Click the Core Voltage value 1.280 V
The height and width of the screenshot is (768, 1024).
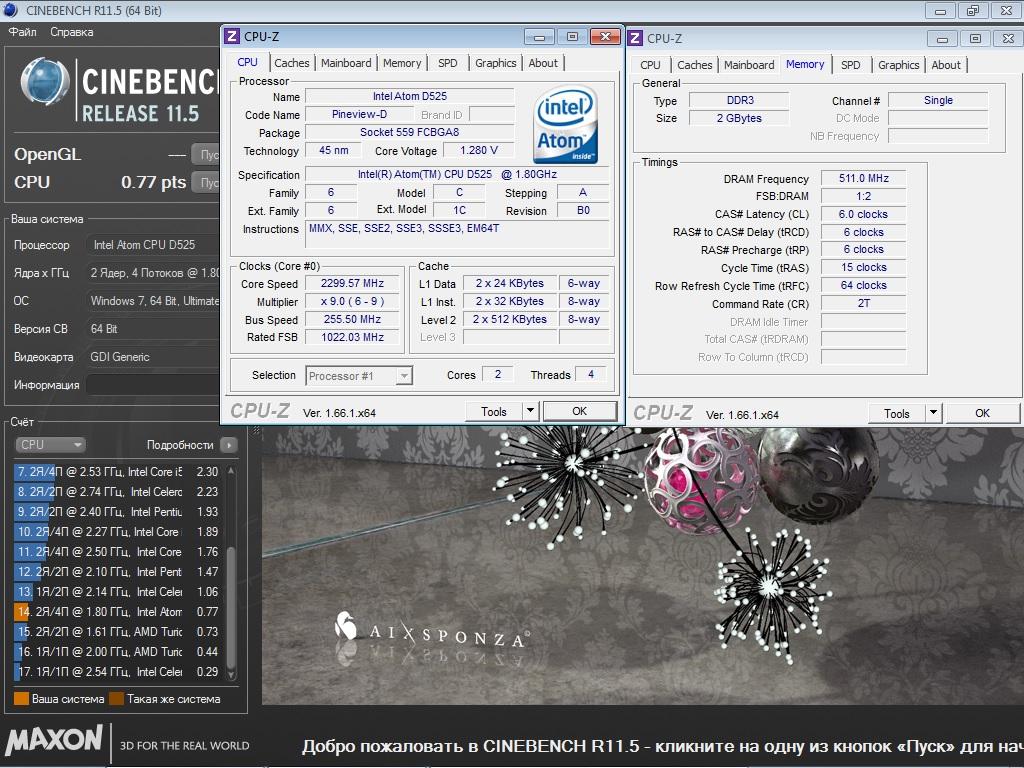tap(479, 150)
